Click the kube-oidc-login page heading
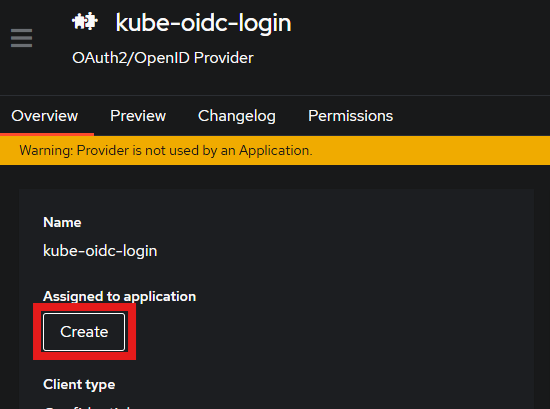550x409 pixels. tap(203, 23)
